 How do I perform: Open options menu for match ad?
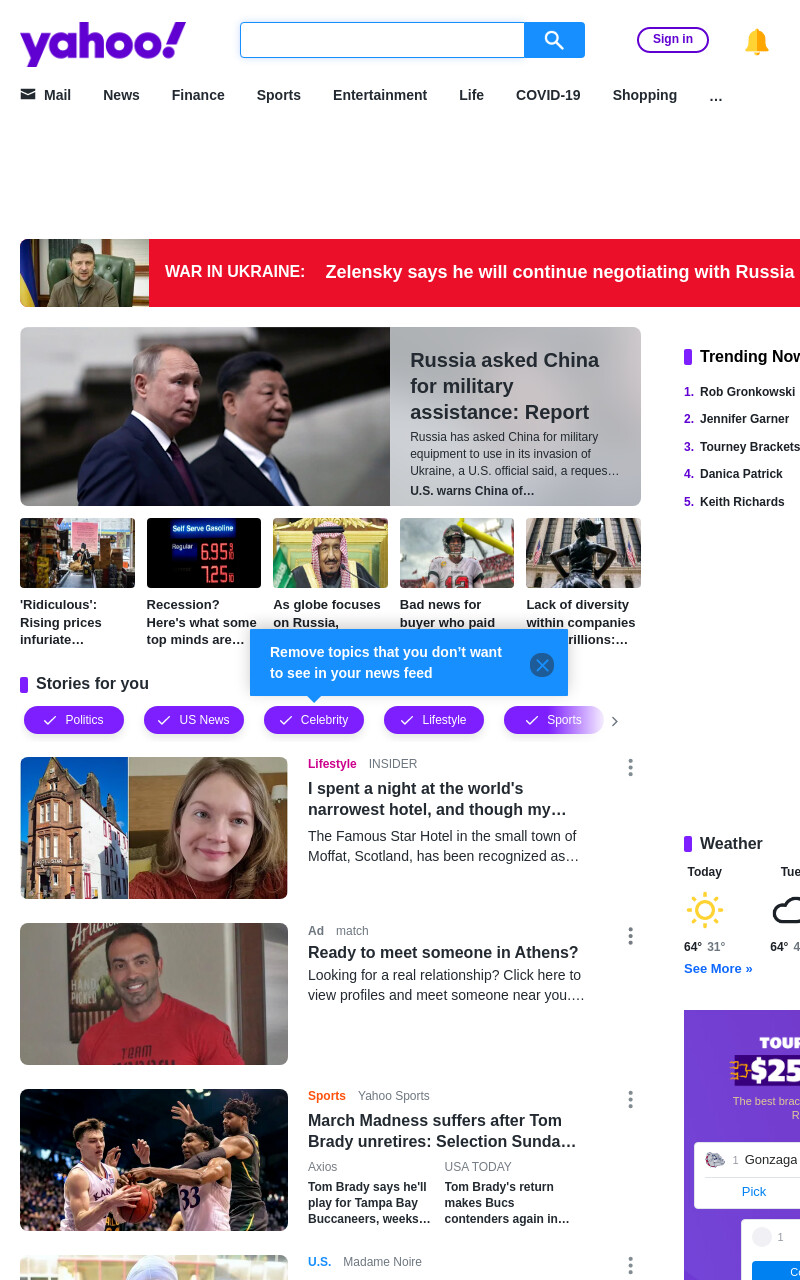pos(630,935)
